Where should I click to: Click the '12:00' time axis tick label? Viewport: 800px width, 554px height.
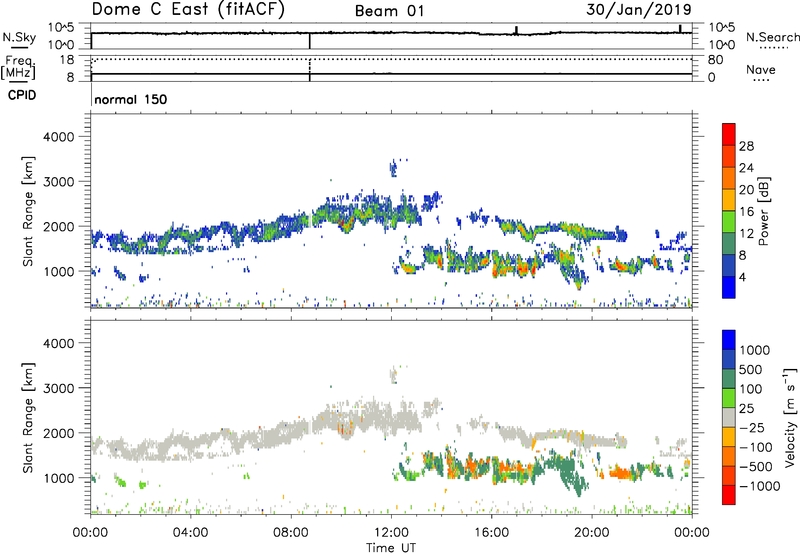(391, 533)
